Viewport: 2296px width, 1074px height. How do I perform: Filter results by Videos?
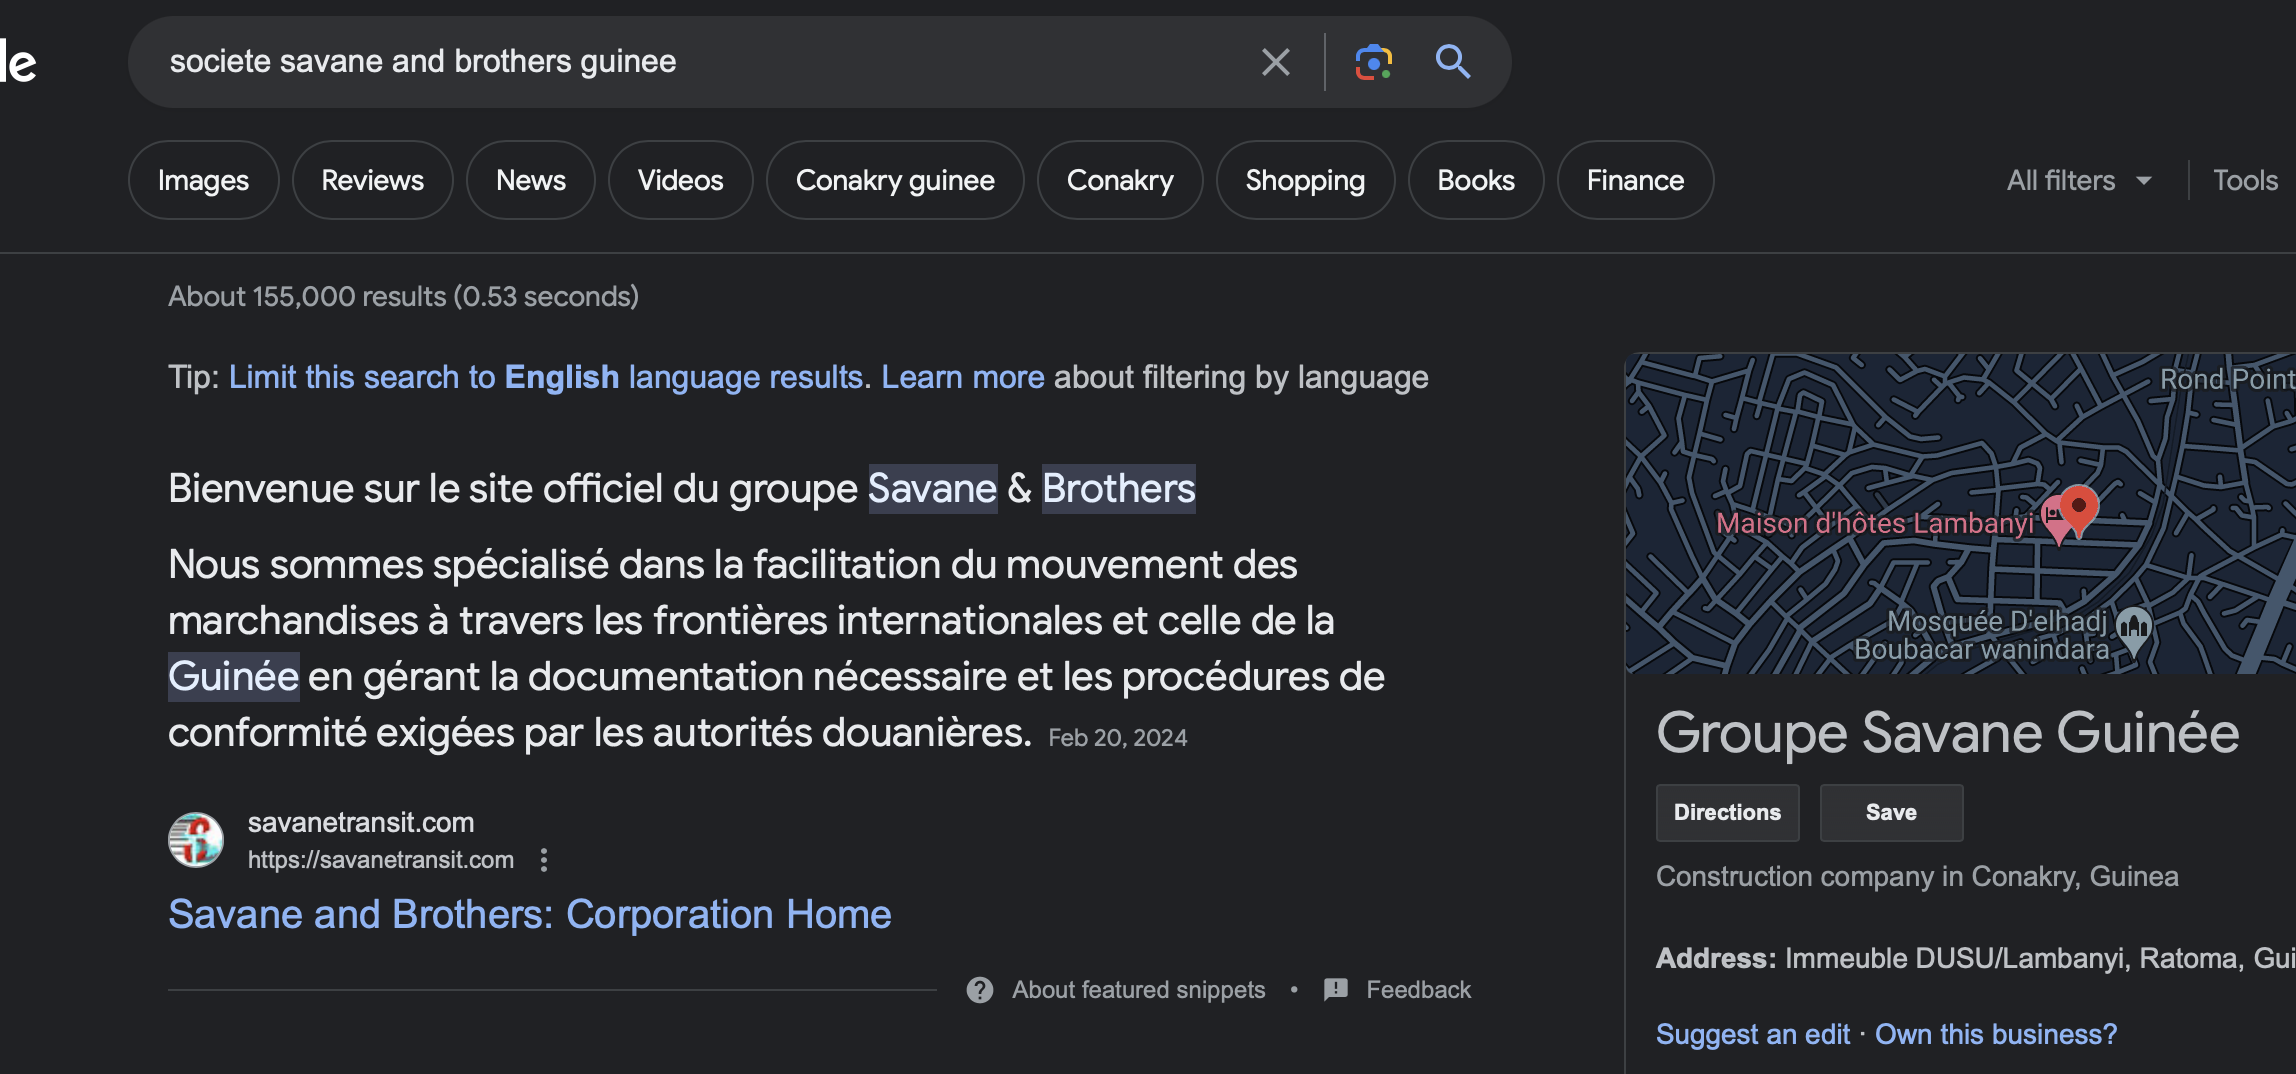(x=681, y=181)
